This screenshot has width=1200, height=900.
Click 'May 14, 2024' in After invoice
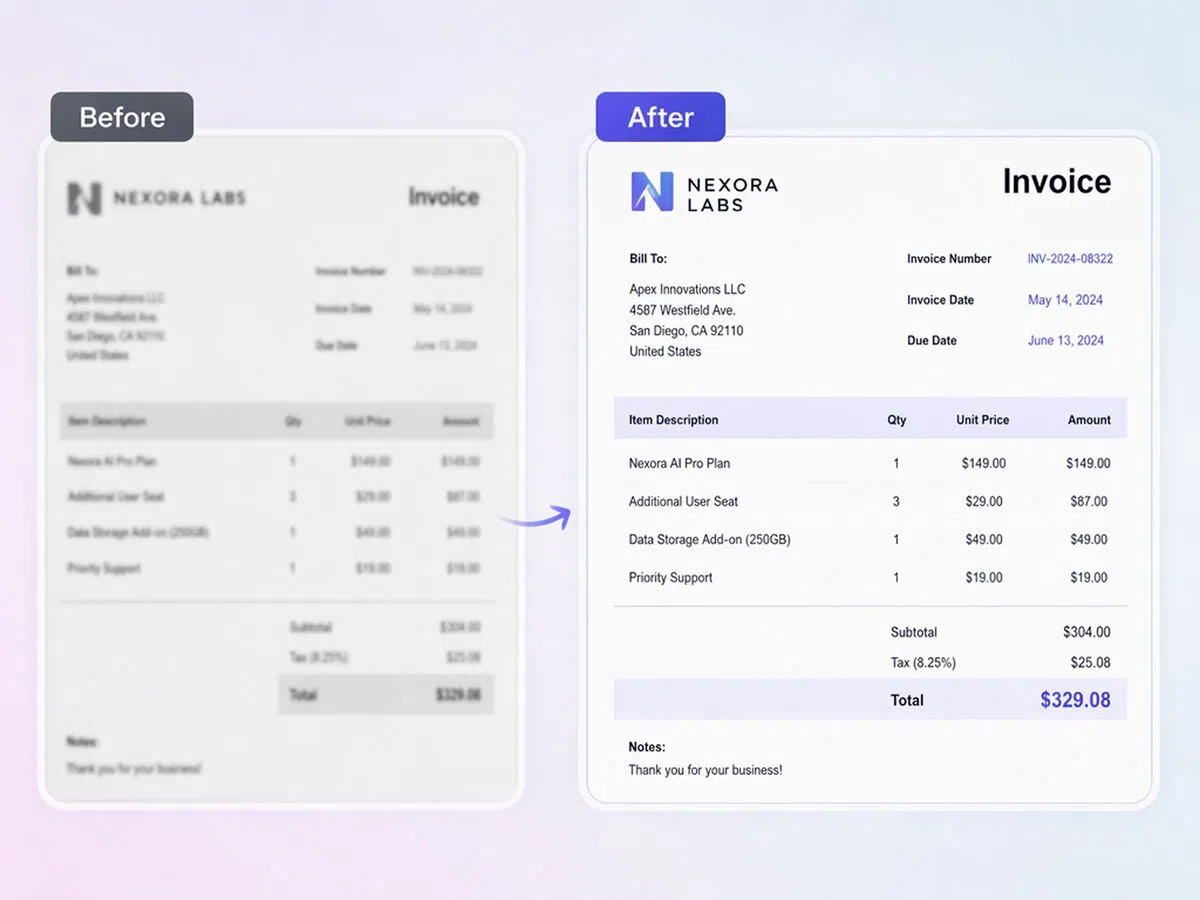[x=1066, y=300]
